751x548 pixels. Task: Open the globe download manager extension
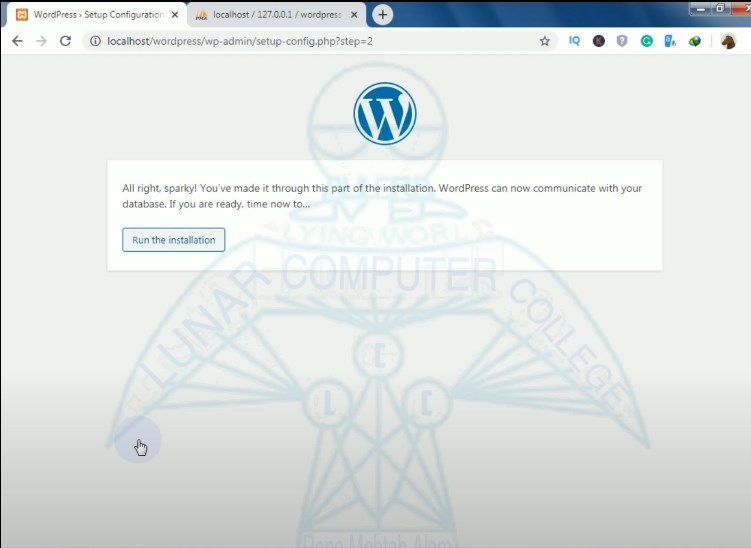click(695, 41)
